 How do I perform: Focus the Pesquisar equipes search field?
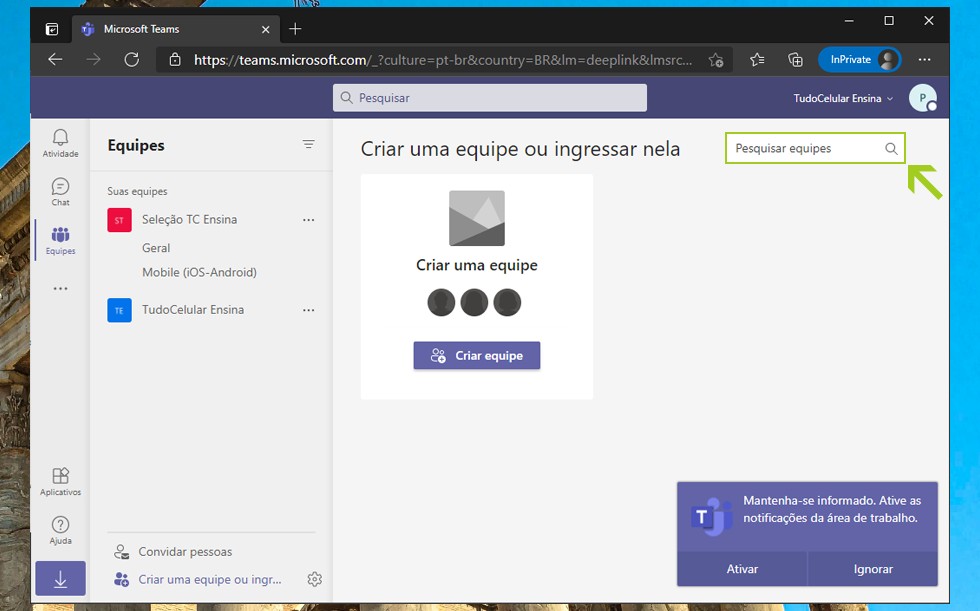(x=806, y=148)
